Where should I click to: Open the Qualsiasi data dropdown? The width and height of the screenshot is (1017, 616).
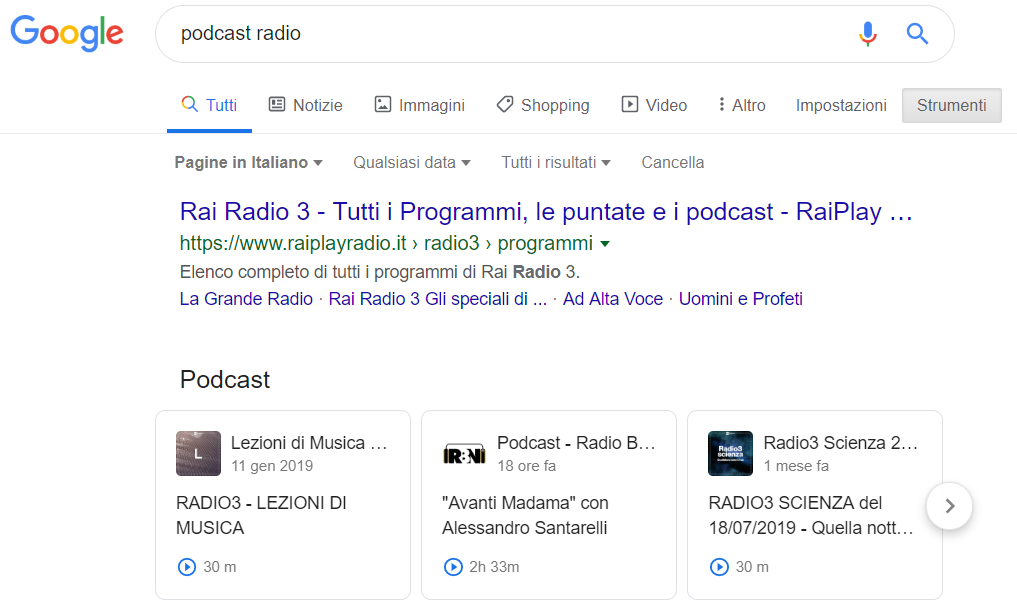[412, 162]
